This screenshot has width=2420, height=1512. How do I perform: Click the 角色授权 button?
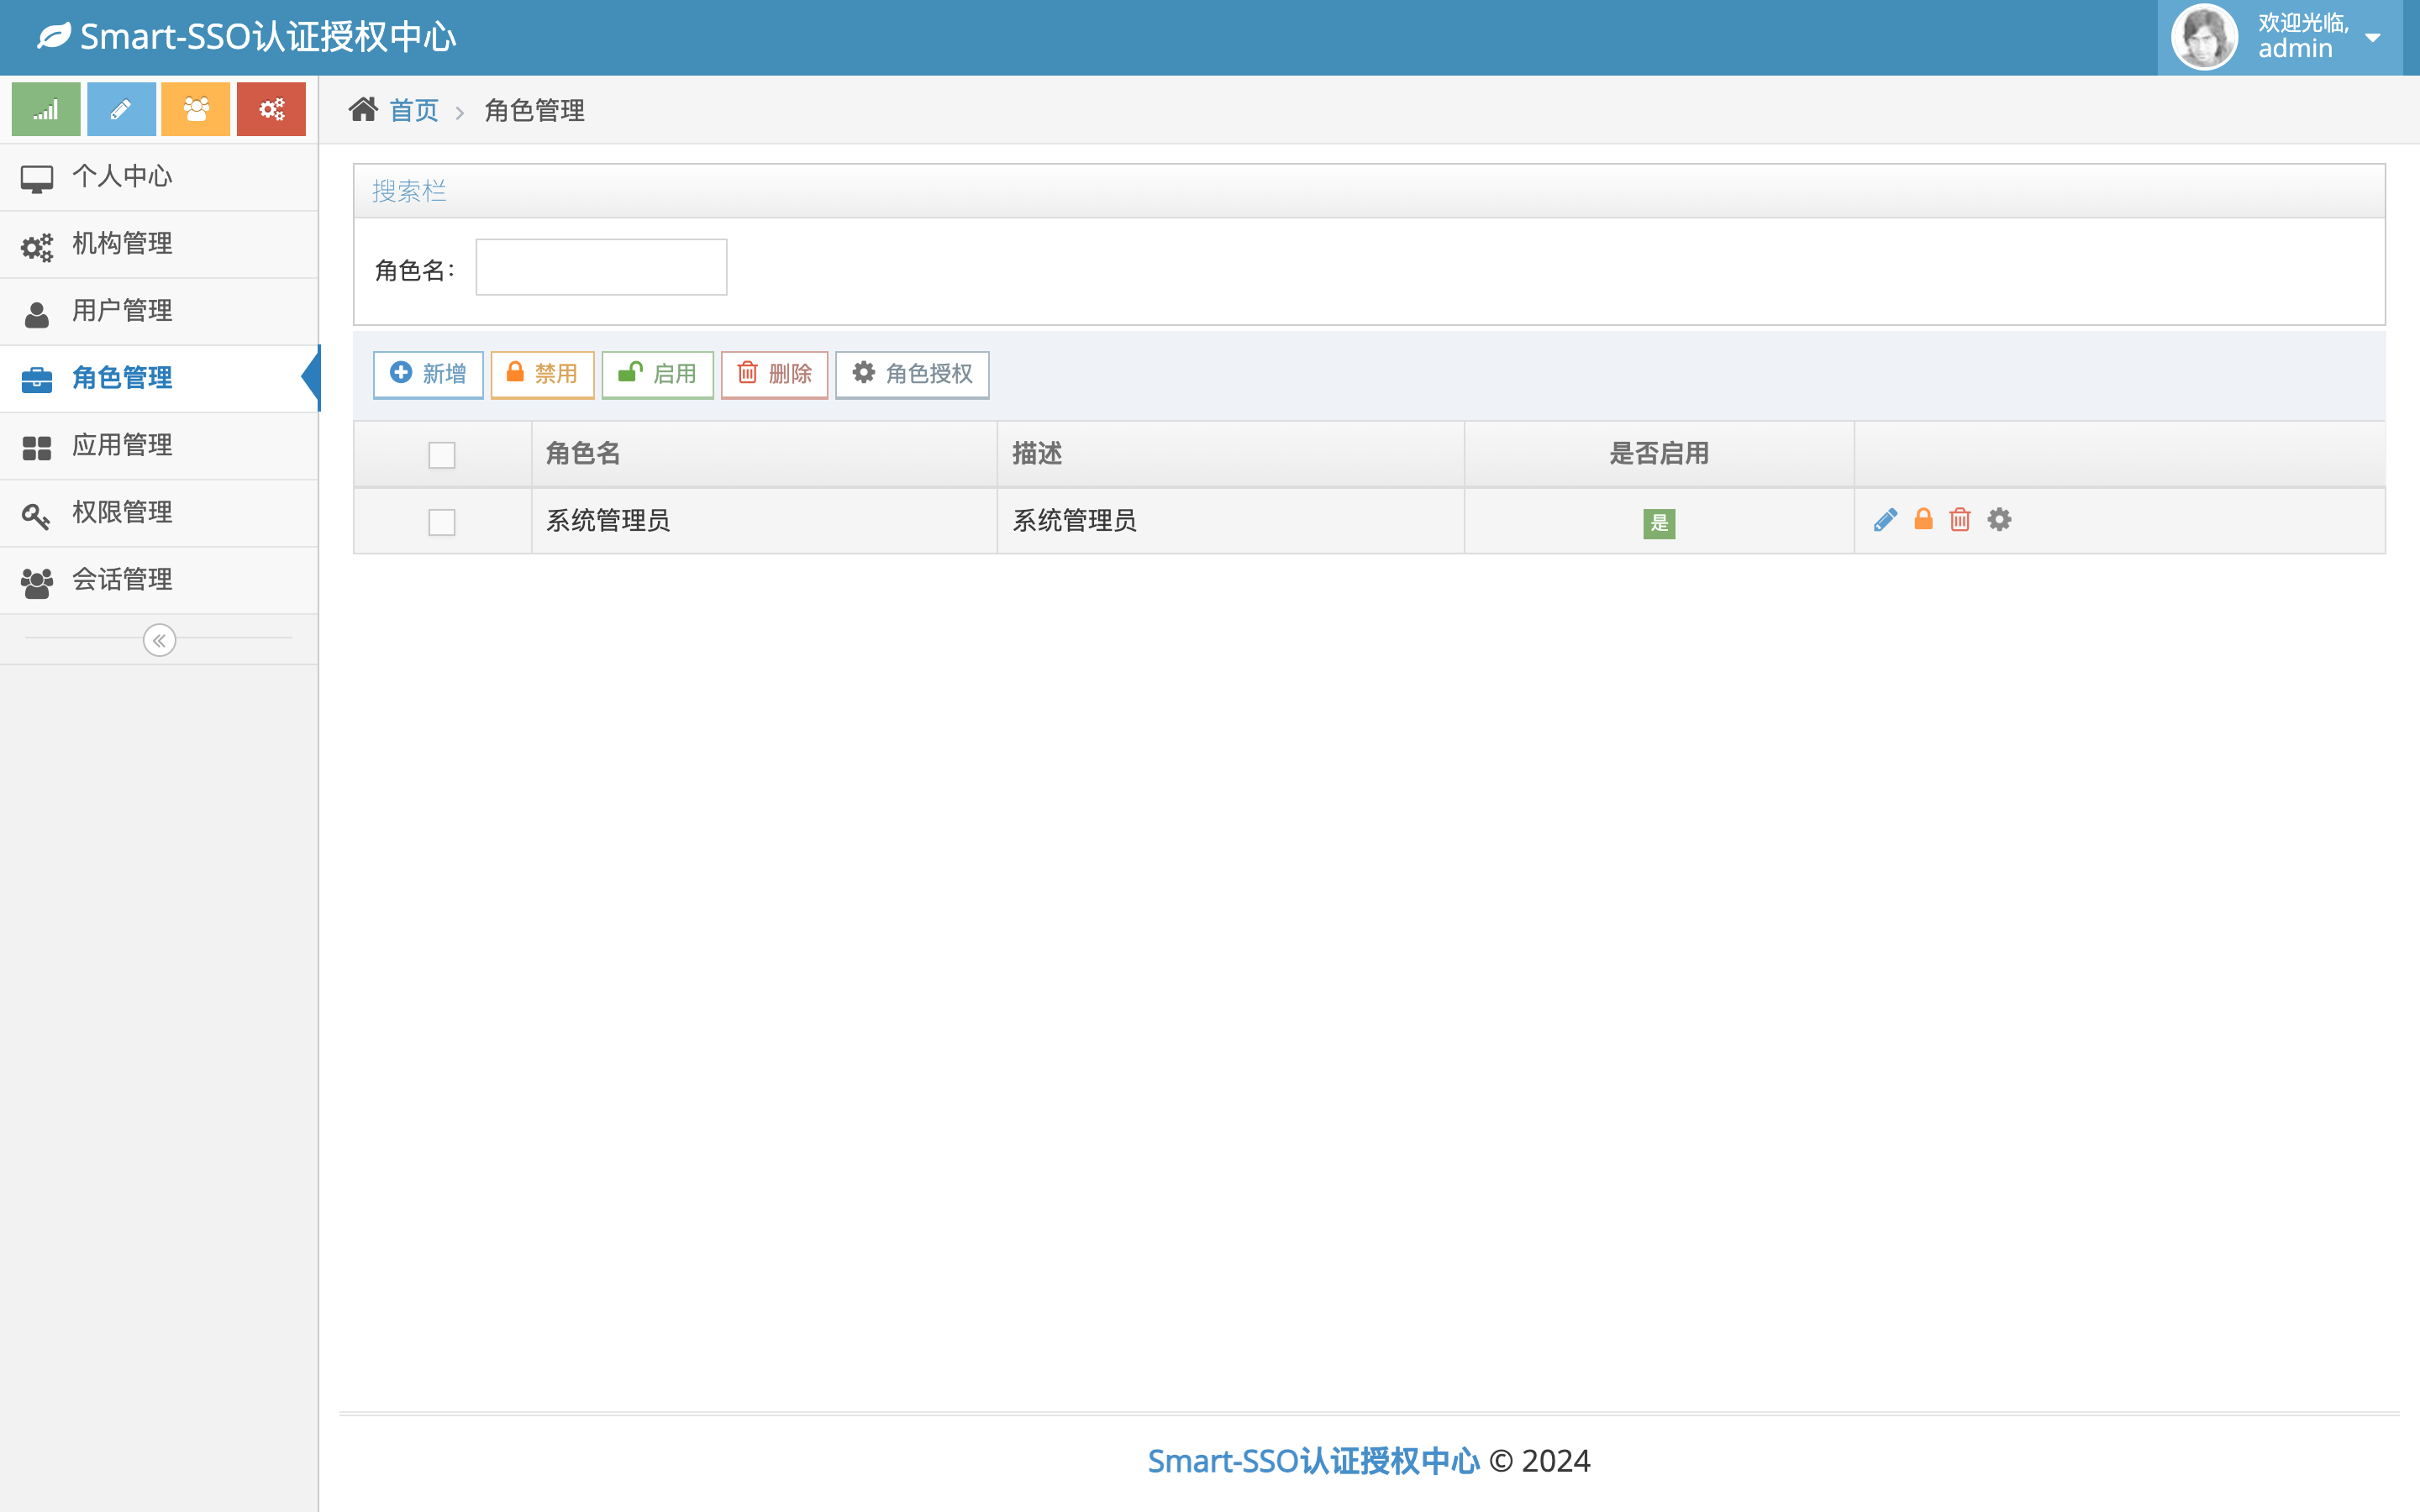(912, 374)
